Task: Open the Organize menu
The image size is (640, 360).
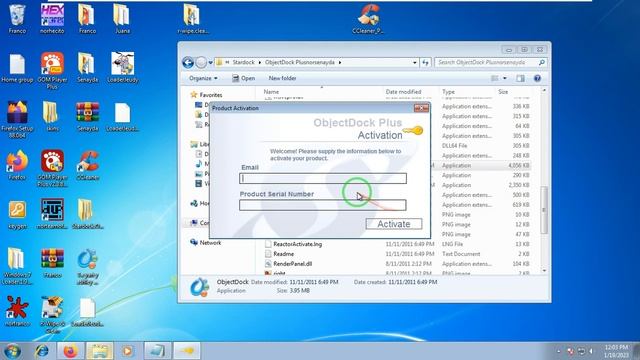Action: coord(203,78)
